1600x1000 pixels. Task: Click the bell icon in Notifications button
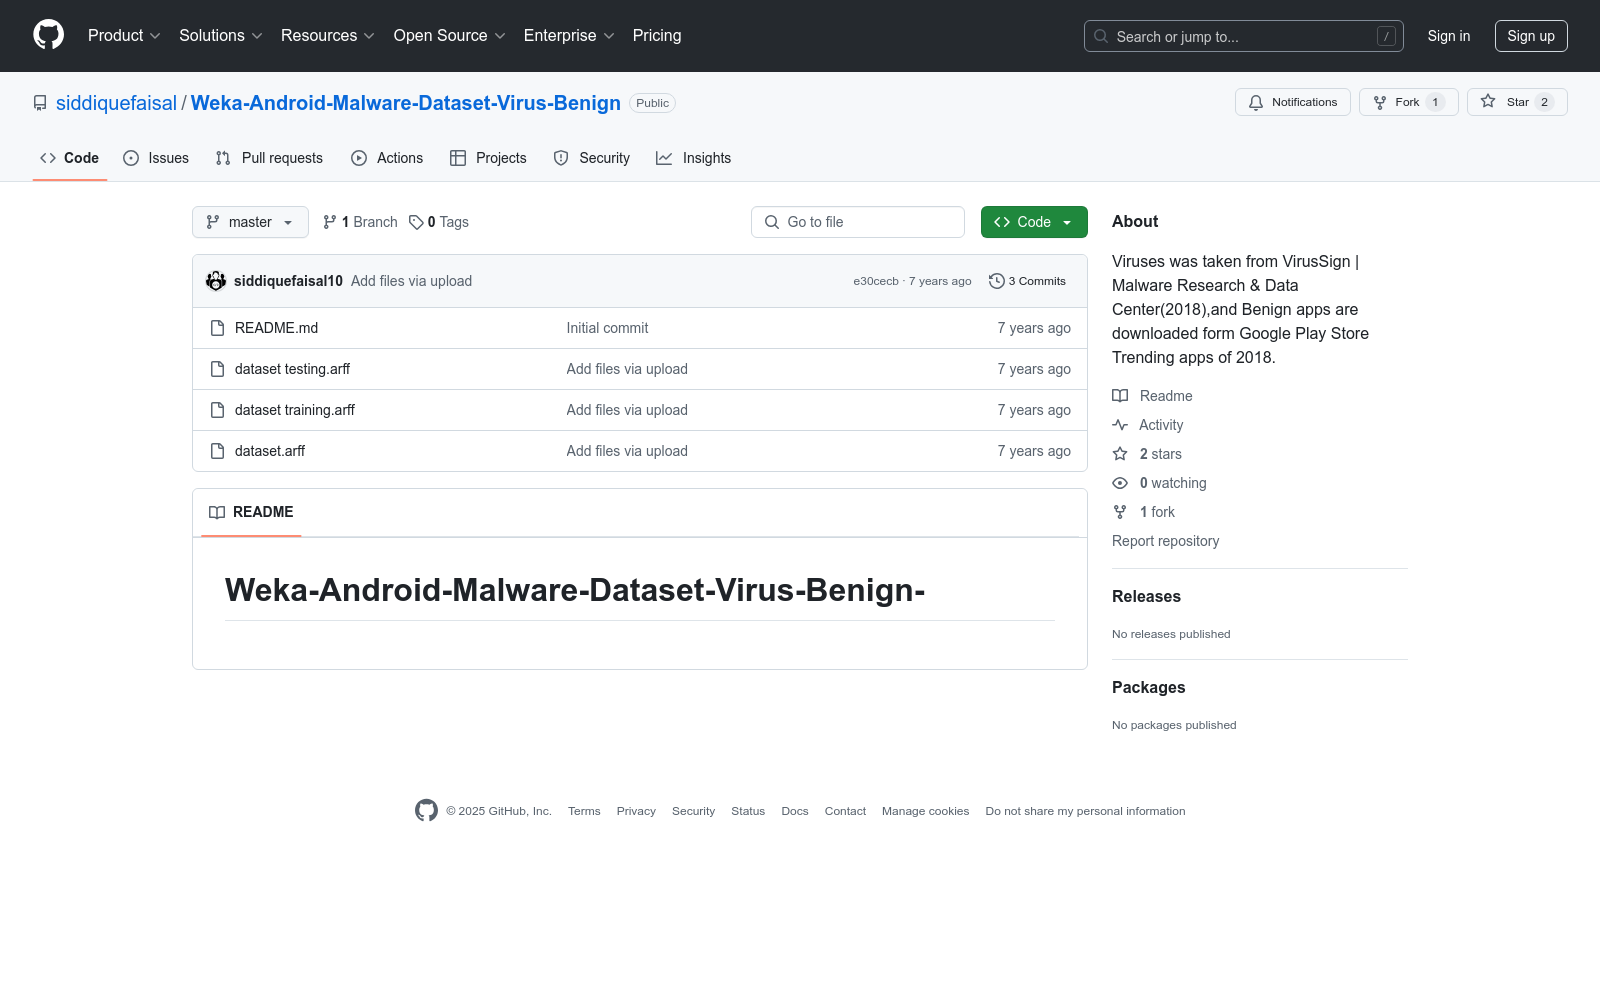(1256, 102)
